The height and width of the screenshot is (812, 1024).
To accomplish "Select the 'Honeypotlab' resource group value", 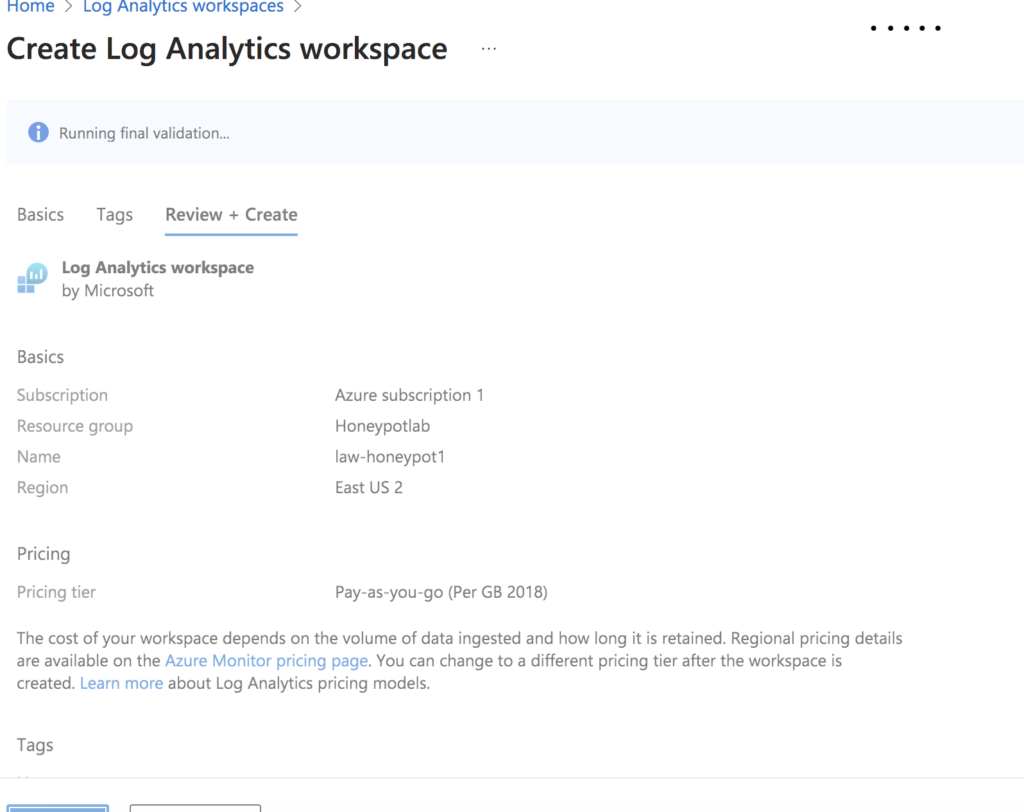I will 383,426.
